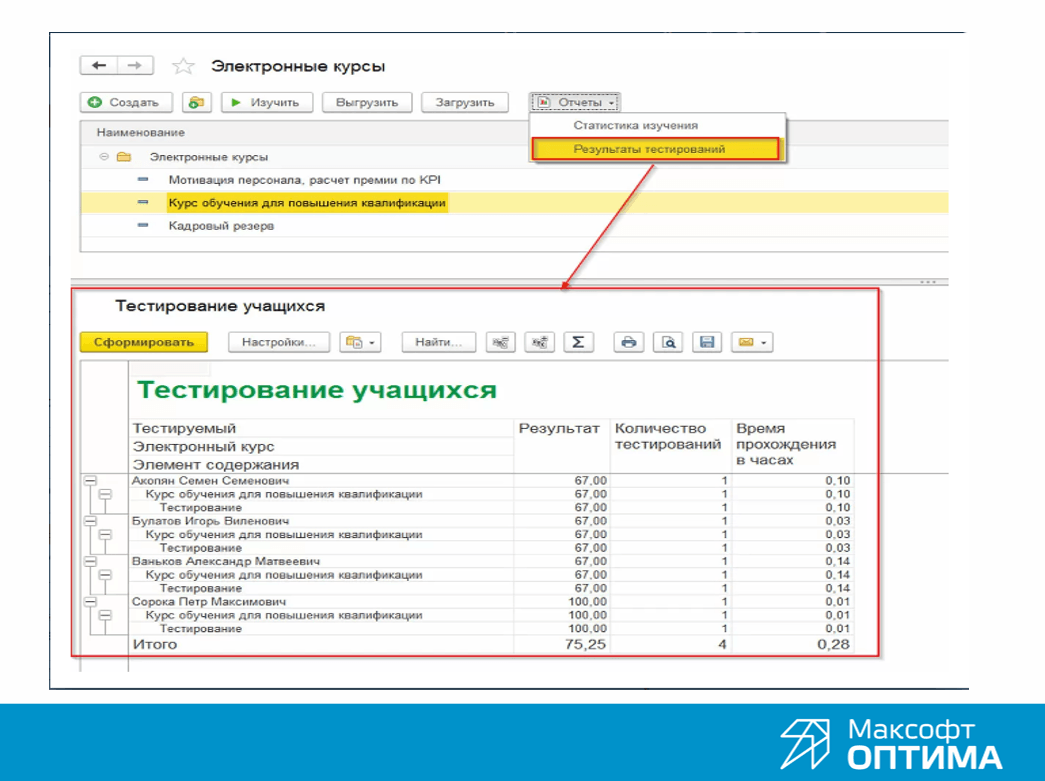This screenshot has height=781, width=1045.
Task: Click the Загрузить button
Action: coord(465,103)
